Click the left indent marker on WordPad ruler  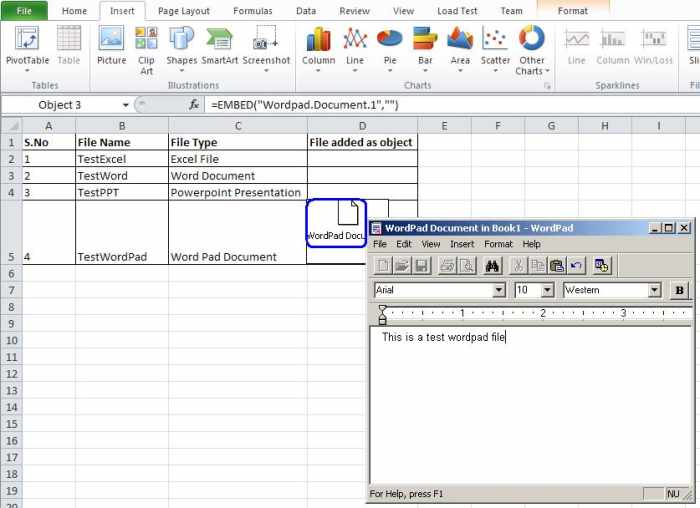(x=382, y=316)
